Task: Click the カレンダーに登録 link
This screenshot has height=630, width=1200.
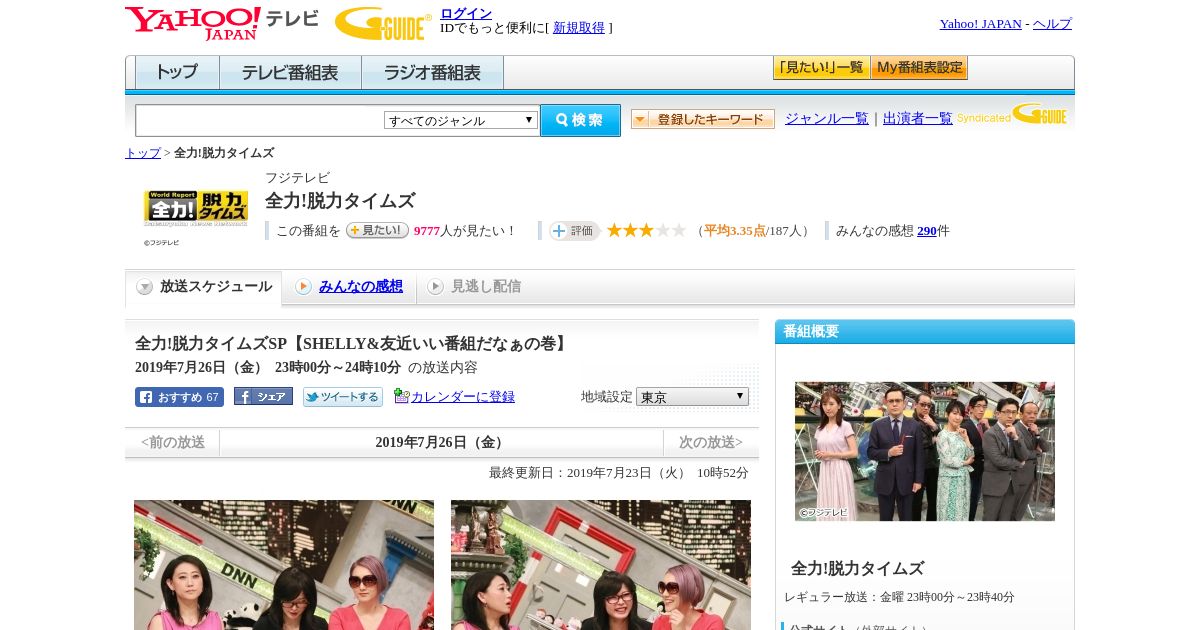Action: tap(463, 397)
